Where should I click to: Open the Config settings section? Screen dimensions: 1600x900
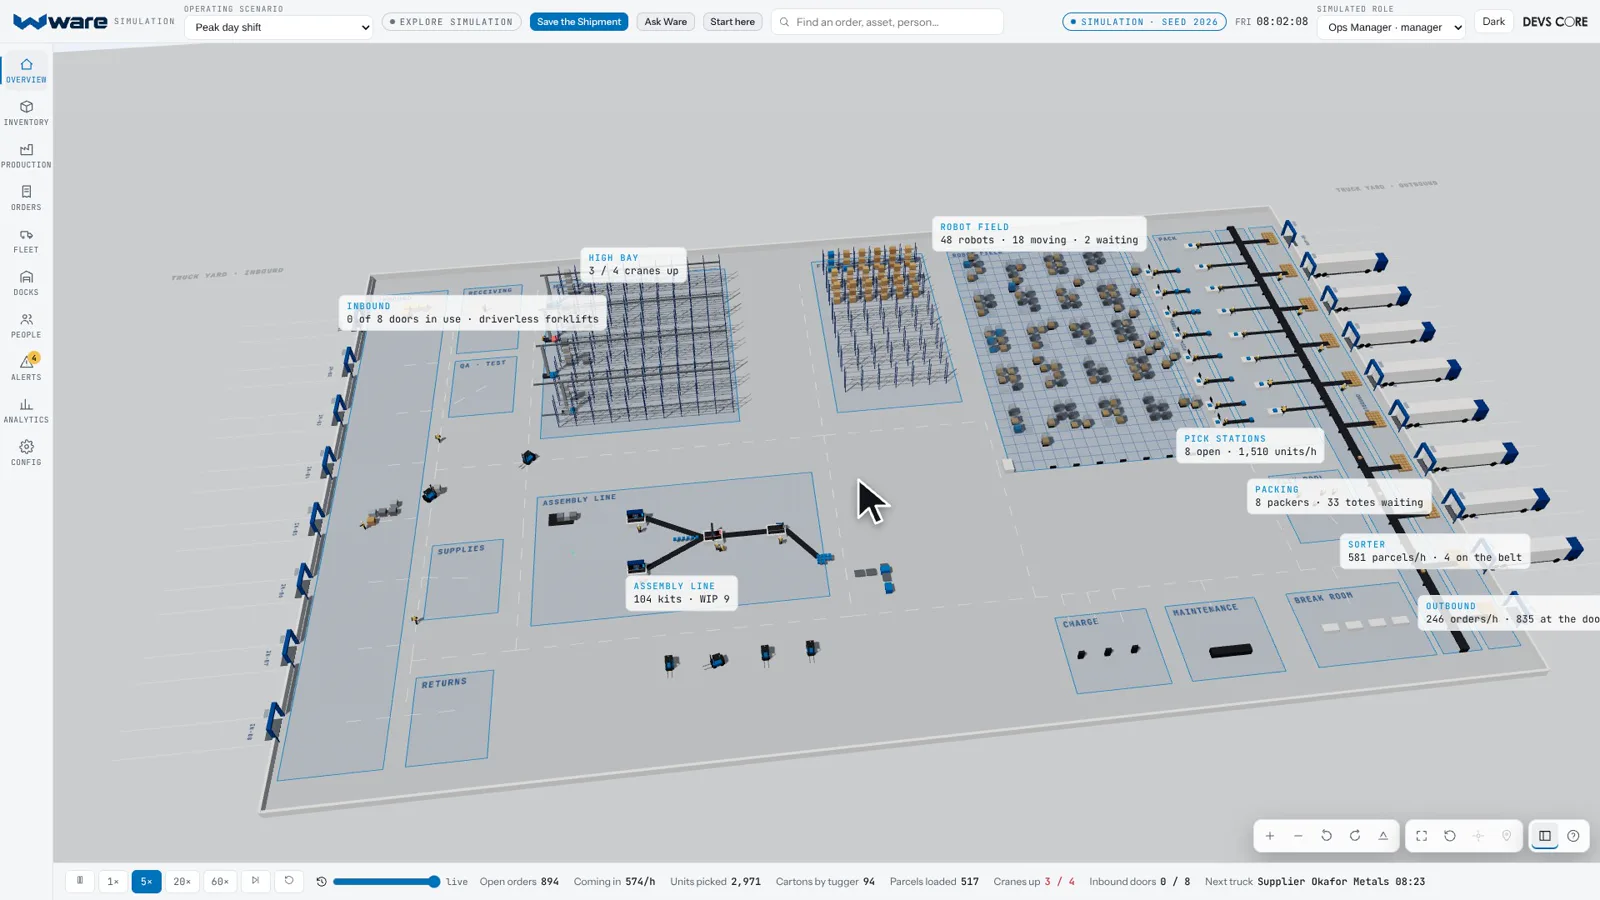click(x=26, y=453)
